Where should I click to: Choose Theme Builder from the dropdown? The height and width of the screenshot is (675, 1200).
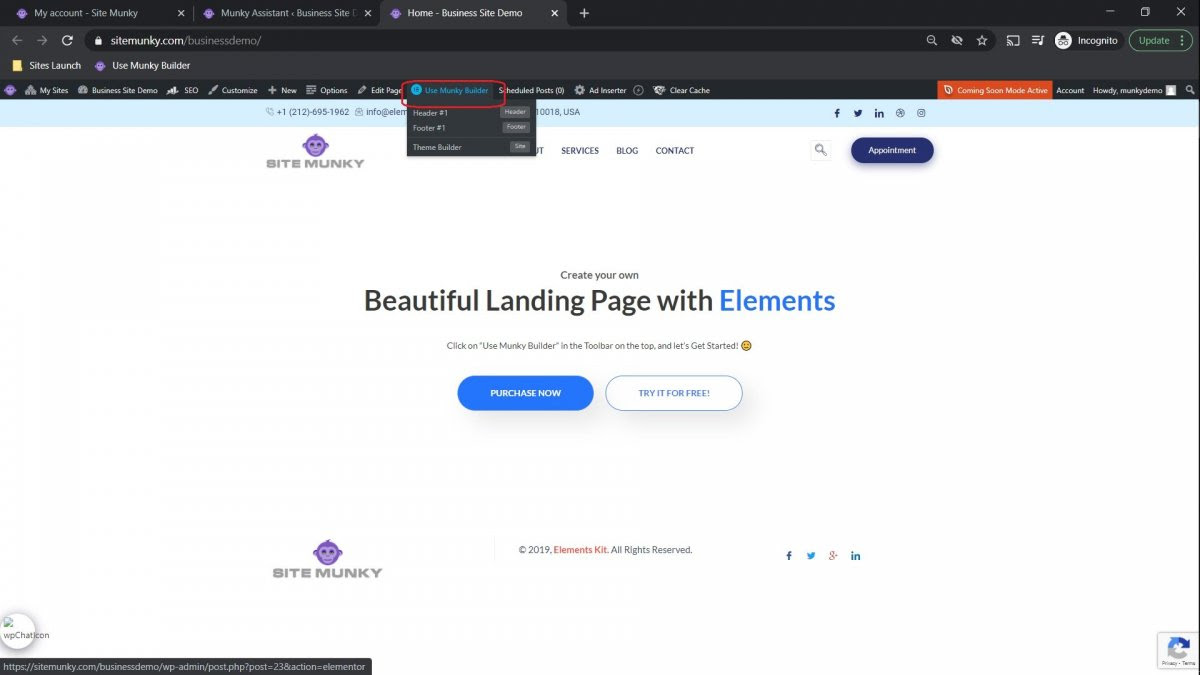[470, 147]
